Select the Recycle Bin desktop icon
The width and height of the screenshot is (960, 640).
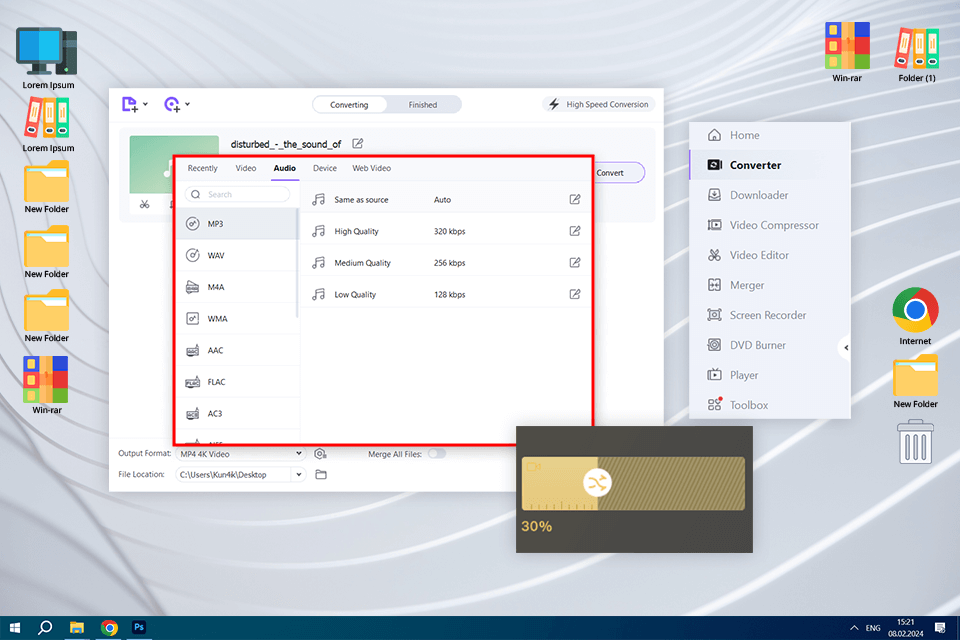click(915, 442)
